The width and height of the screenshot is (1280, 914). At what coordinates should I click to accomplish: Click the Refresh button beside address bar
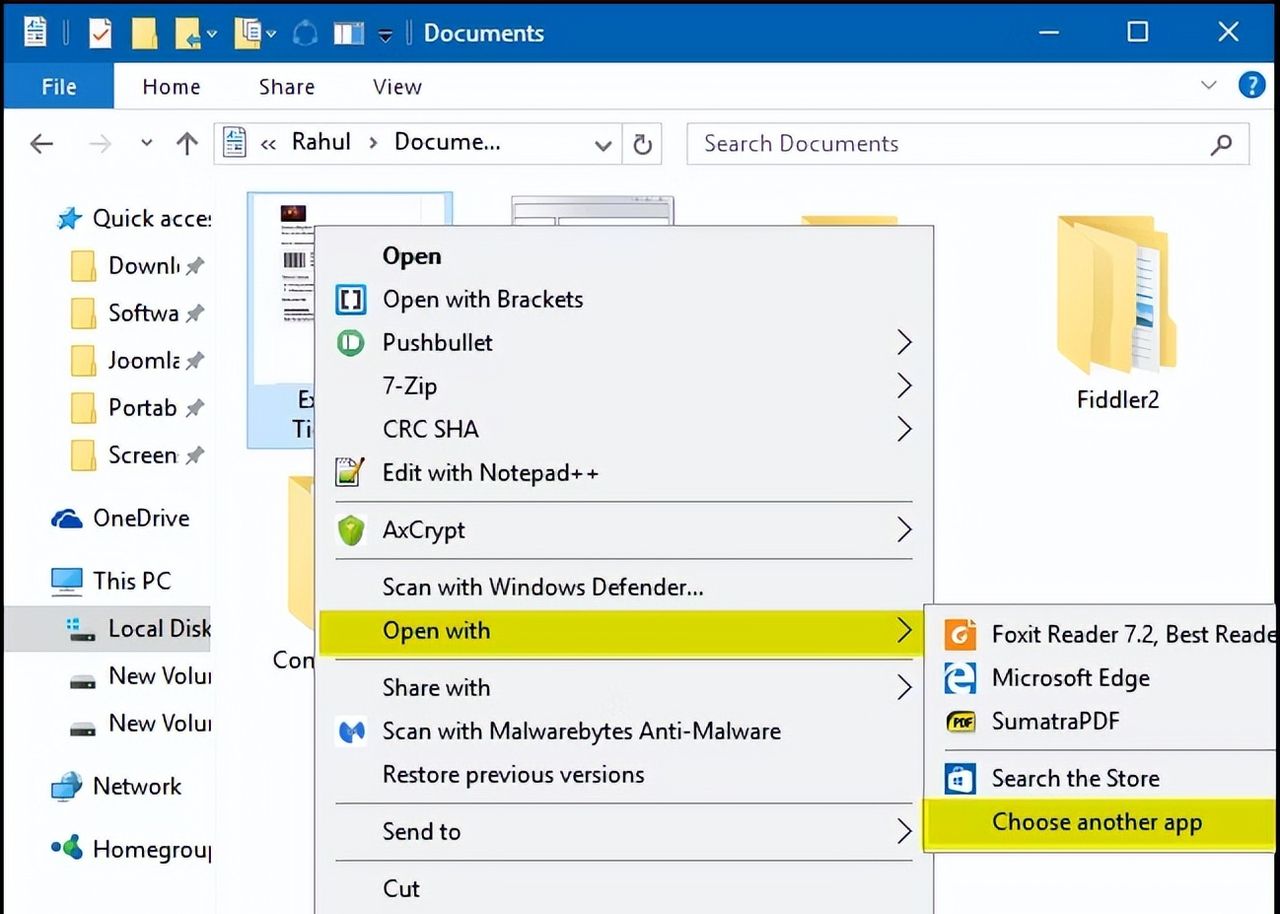point(643,145)
